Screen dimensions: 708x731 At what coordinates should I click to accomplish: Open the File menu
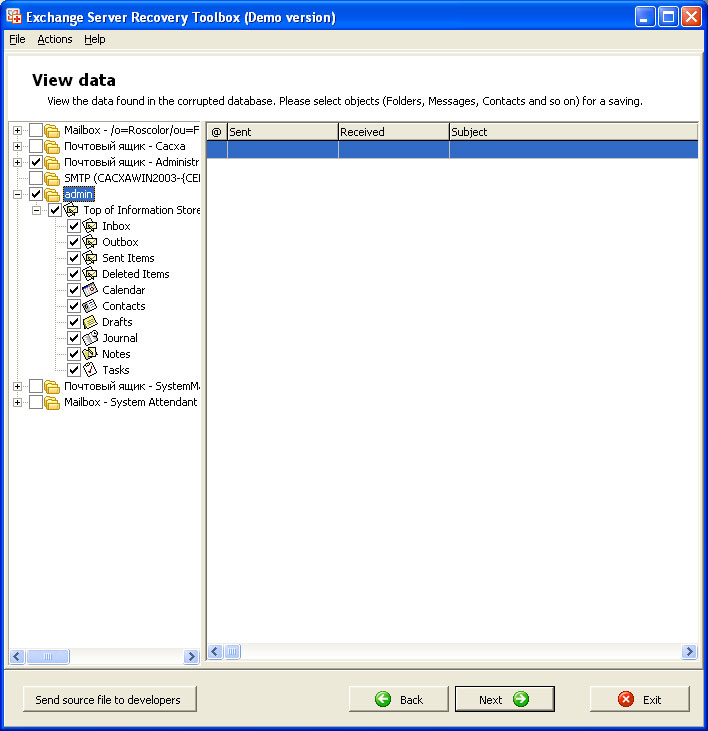17,39
